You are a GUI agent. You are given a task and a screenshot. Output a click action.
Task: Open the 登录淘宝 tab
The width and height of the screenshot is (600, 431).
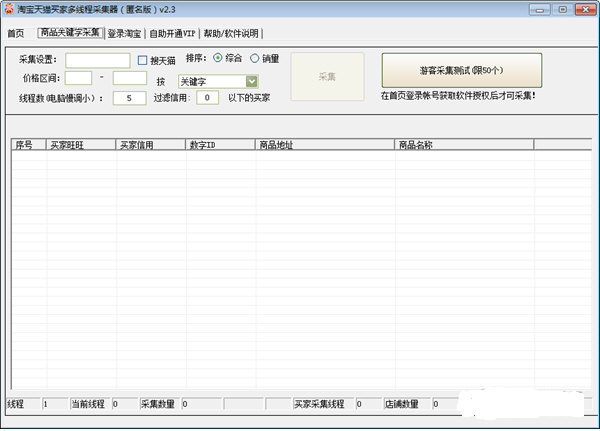click(x=124, y=34)
